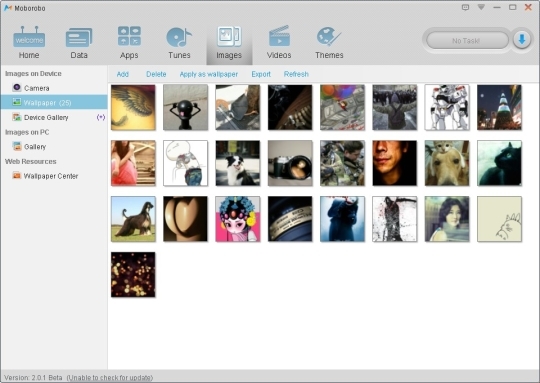Click Add in the image toolbar
Screen dimensions: 540x383
click(x=123, y=74)
